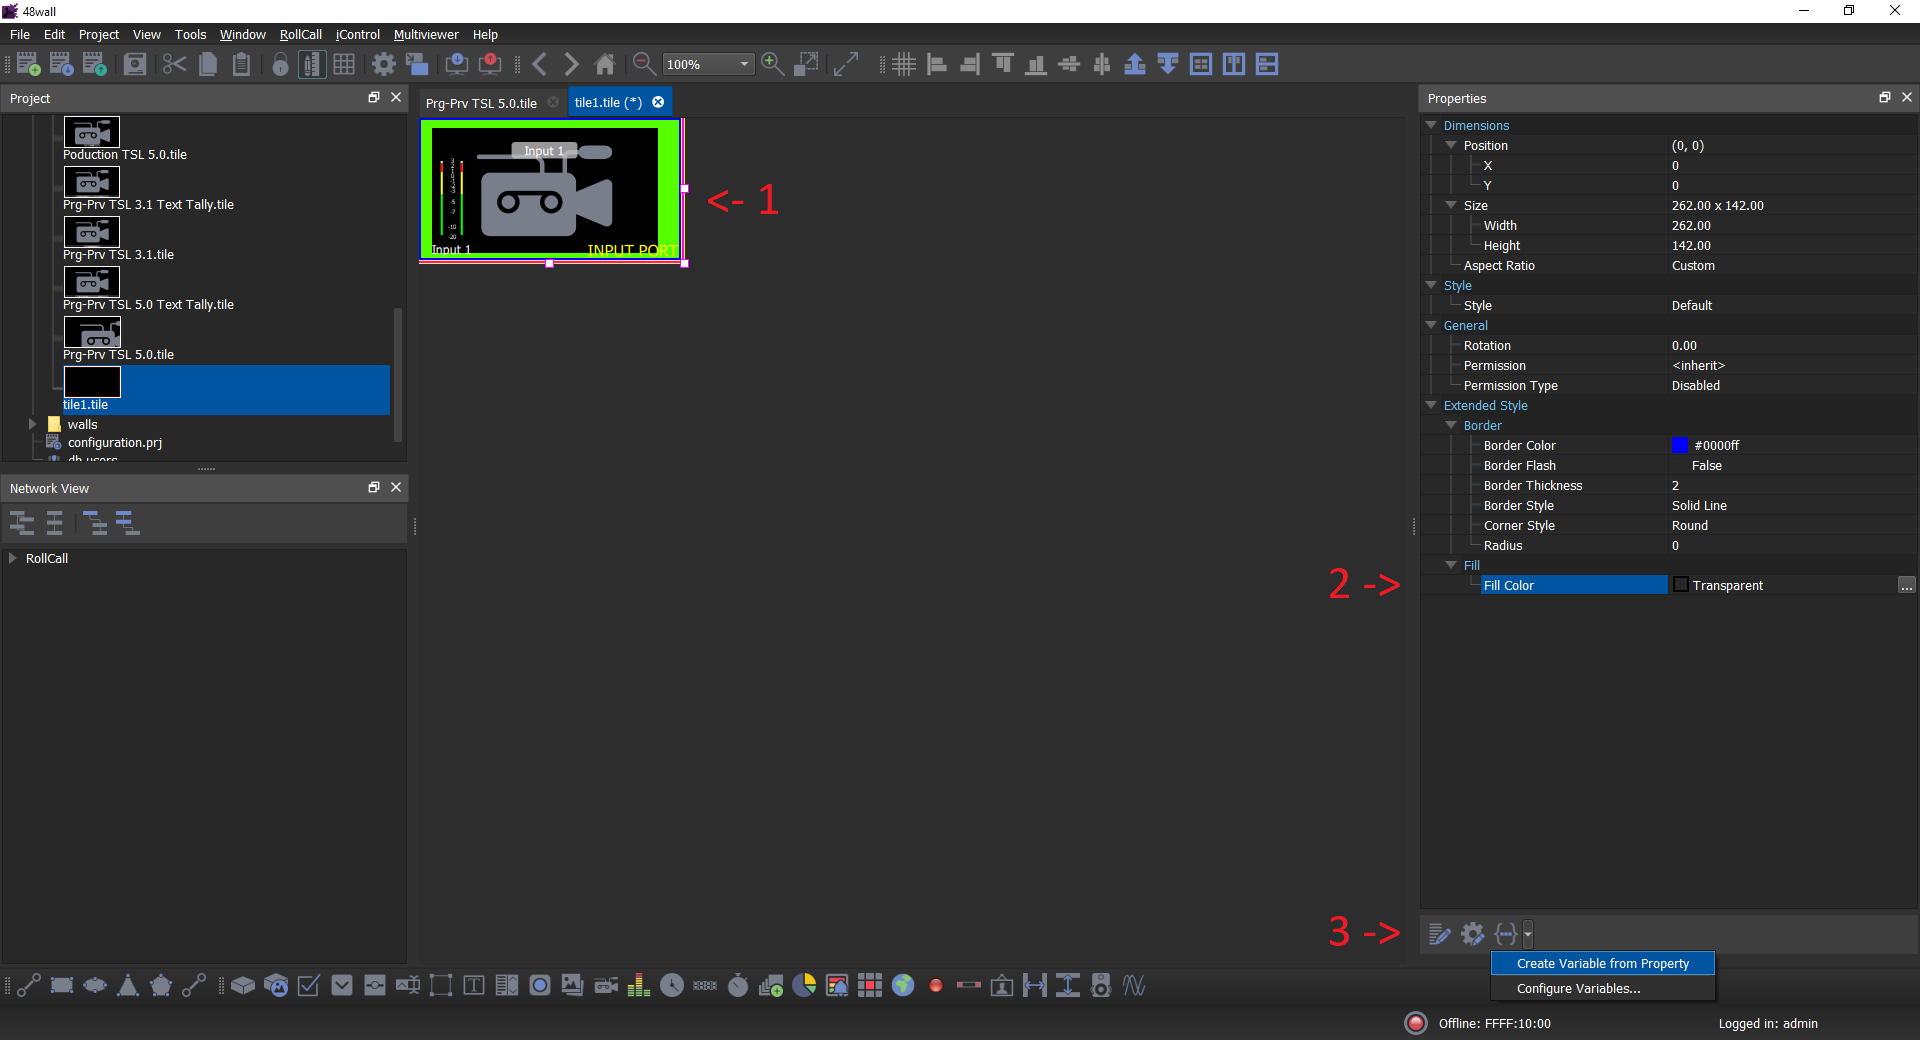Select the rectangle shape tool
1920x1040 pixels.
pyautogui.click(x=62, y=986)
